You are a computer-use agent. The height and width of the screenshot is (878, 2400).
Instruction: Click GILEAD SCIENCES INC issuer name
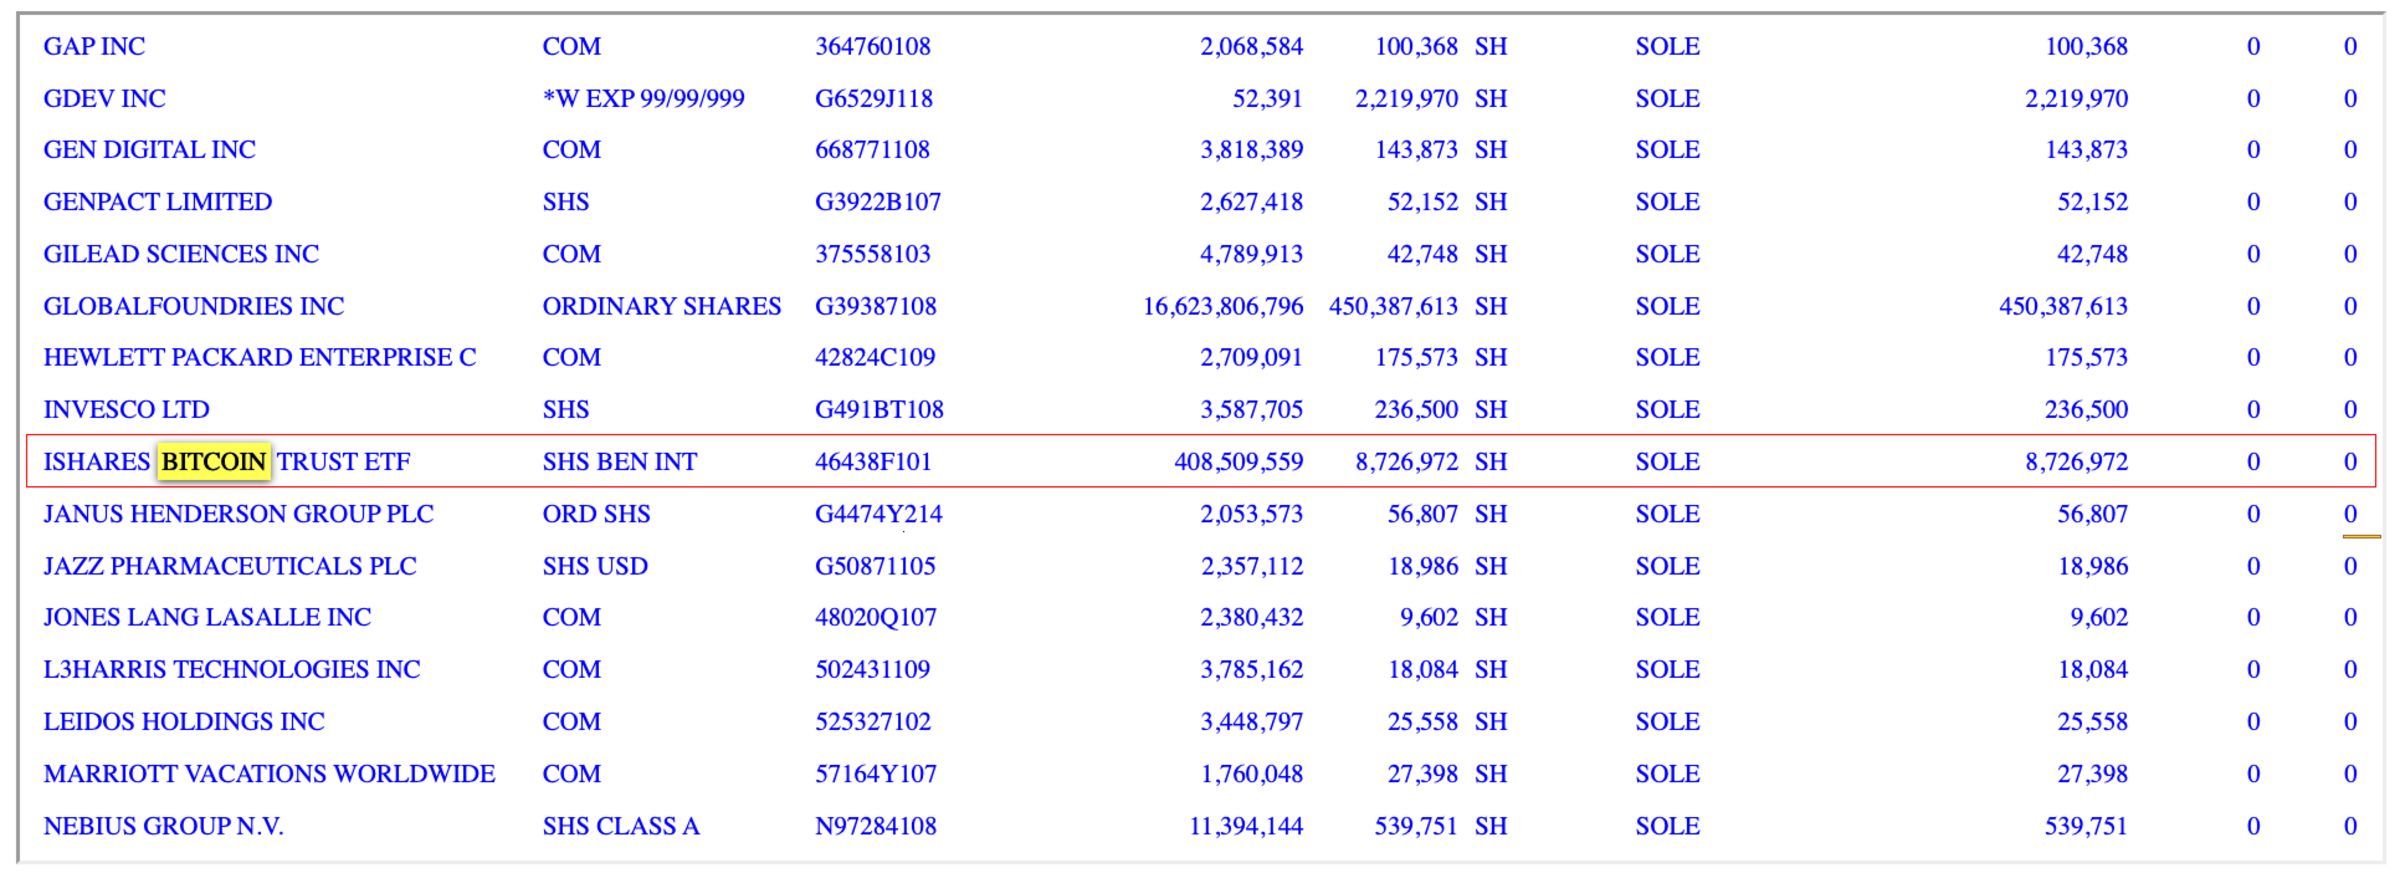[x=181, y=254]
